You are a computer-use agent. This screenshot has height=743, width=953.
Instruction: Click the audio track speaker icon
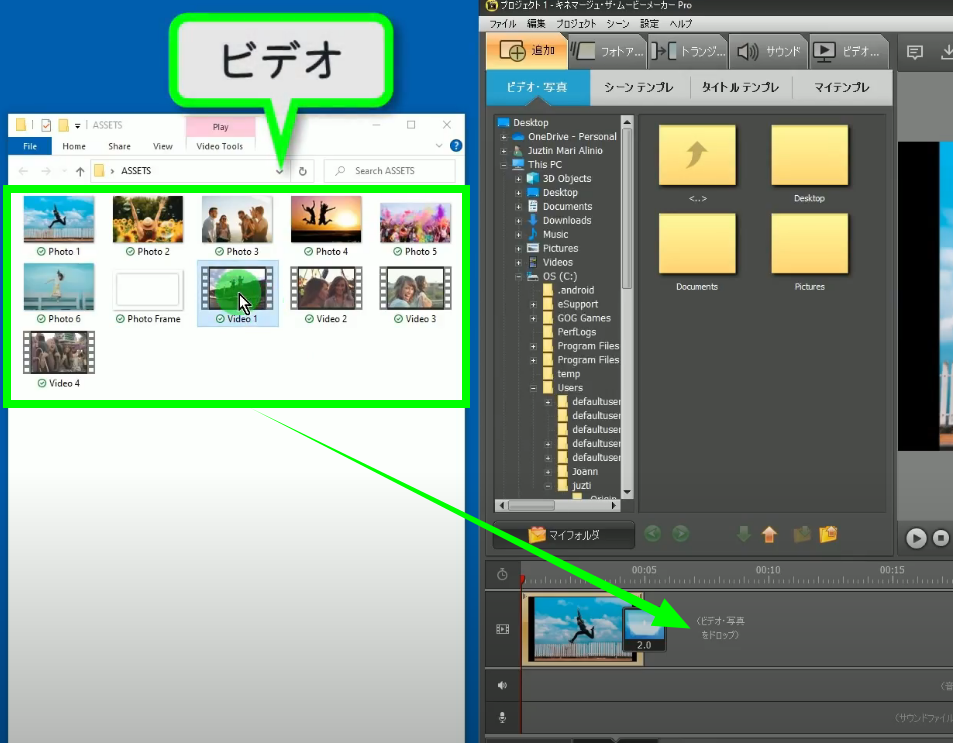[x=502, y=686]
